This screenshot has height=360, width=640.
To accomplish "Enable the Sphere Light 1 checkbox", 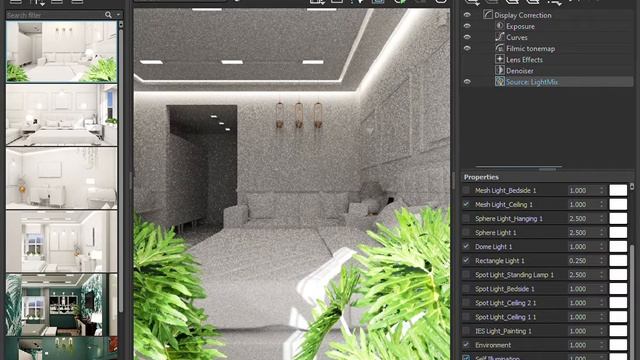I will click(466, 232).
